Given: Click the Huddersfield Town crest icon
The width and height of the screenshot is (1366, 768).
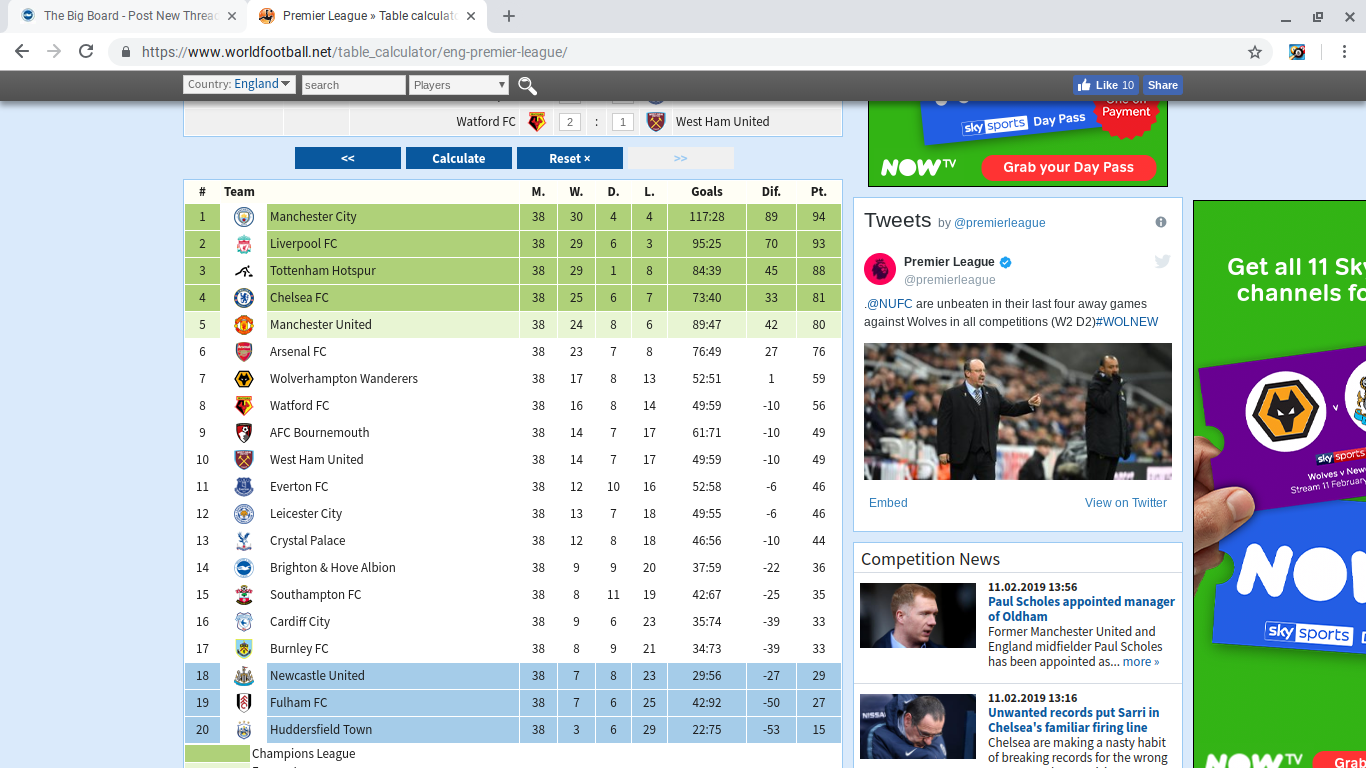Looking at the screenshot, I should 244,730.
